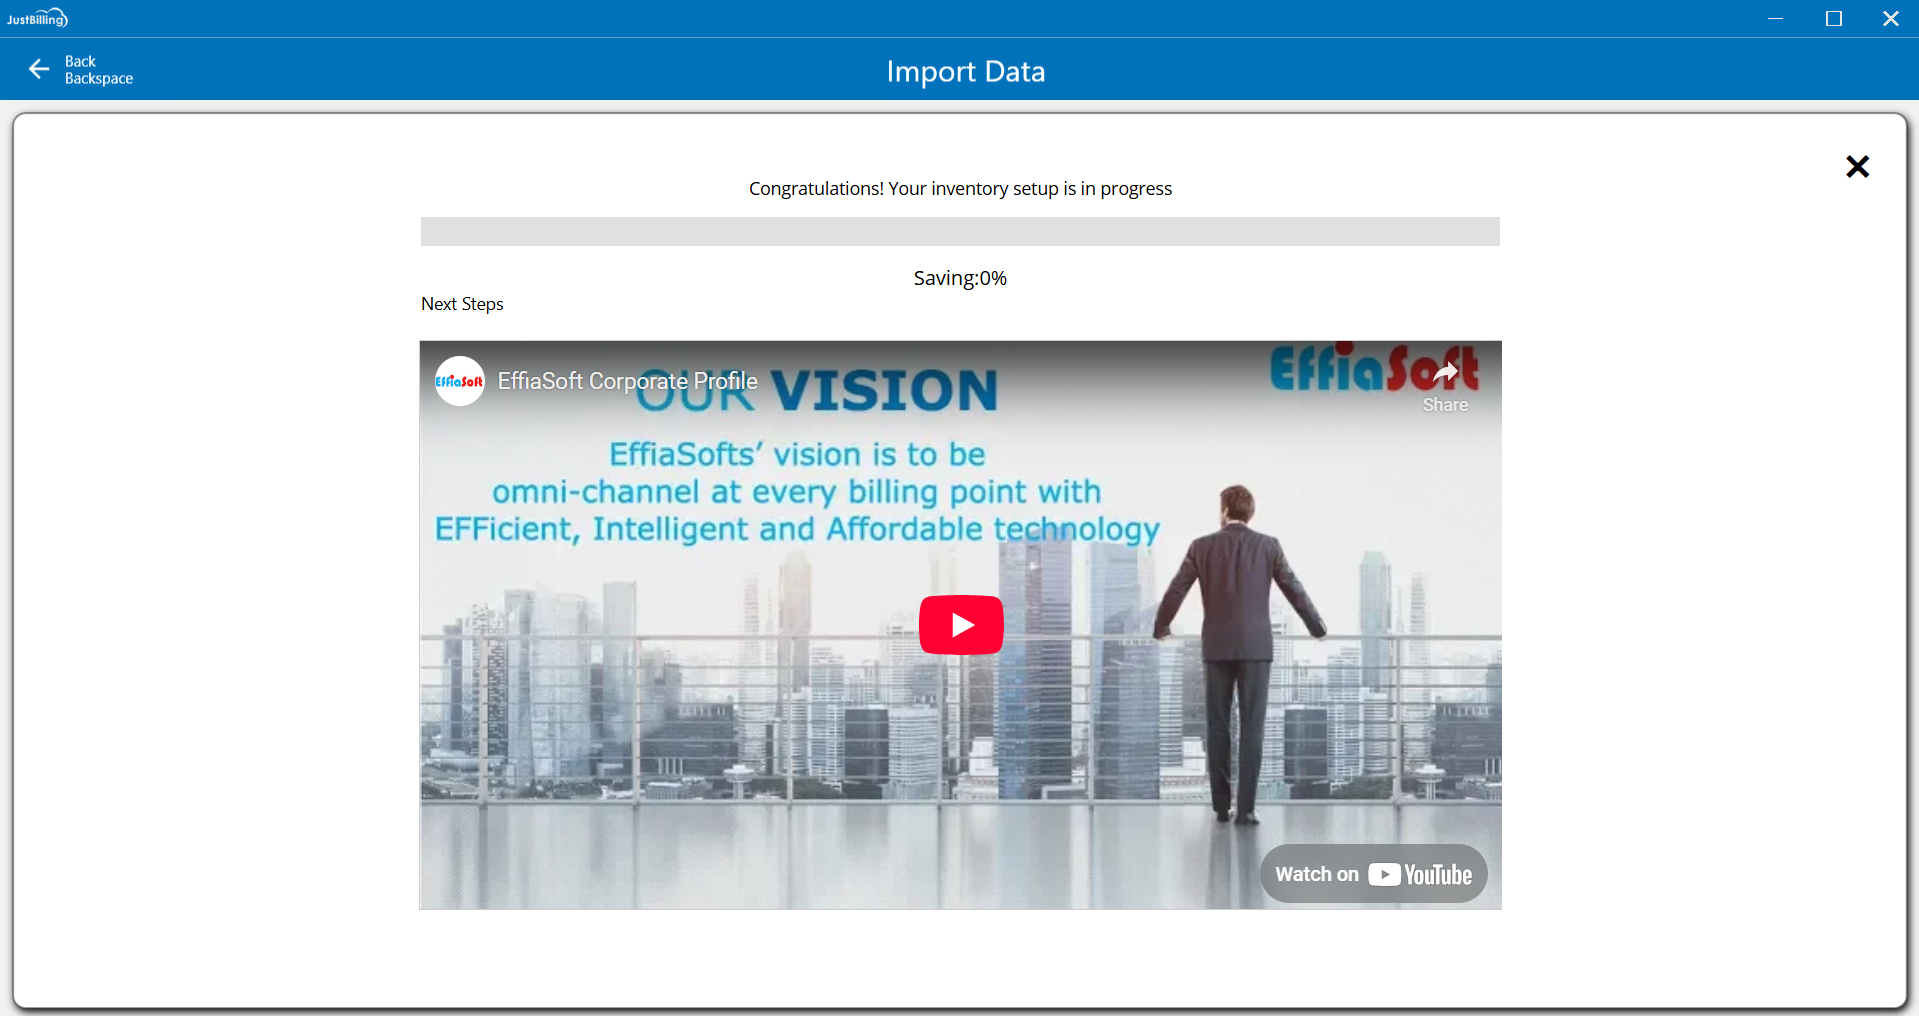Close the inventory setup panel with black X
This screenshot has height=1016, width=1919.
point(1857,166)
